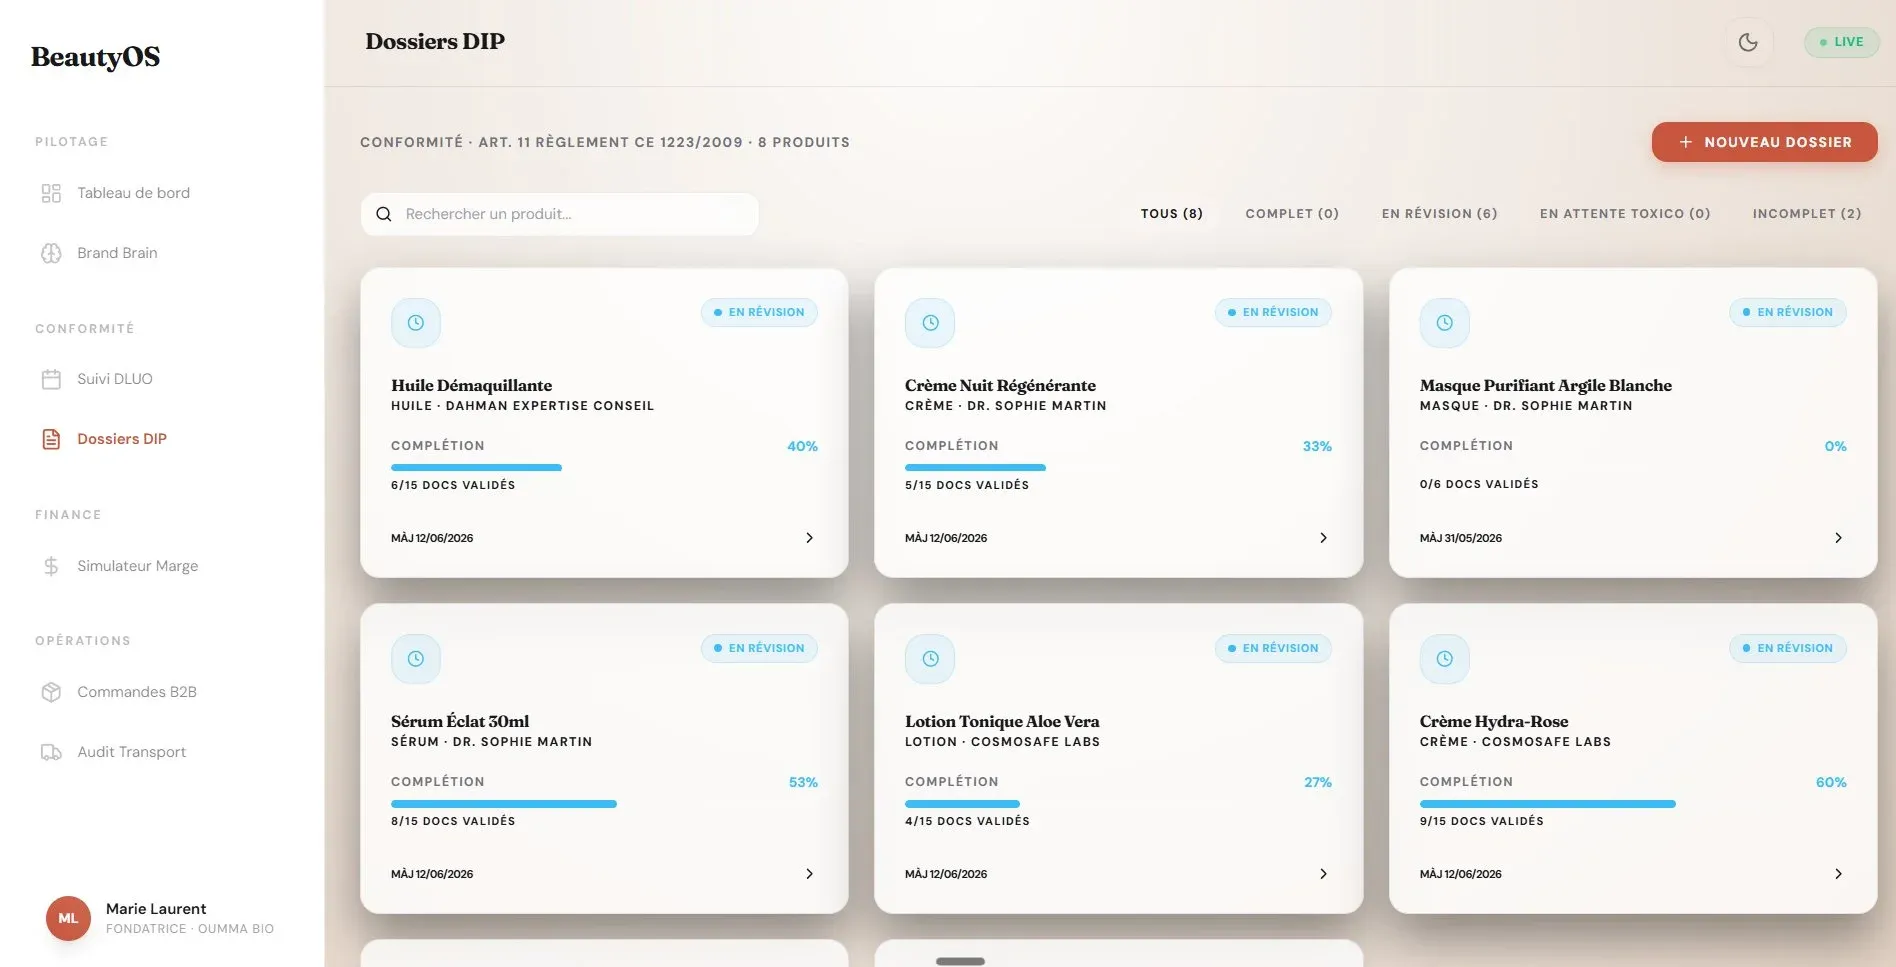Select the En révision (6) filter tab
Viewport: 1896px width, 967px height.
click(x=1439, y=214)
